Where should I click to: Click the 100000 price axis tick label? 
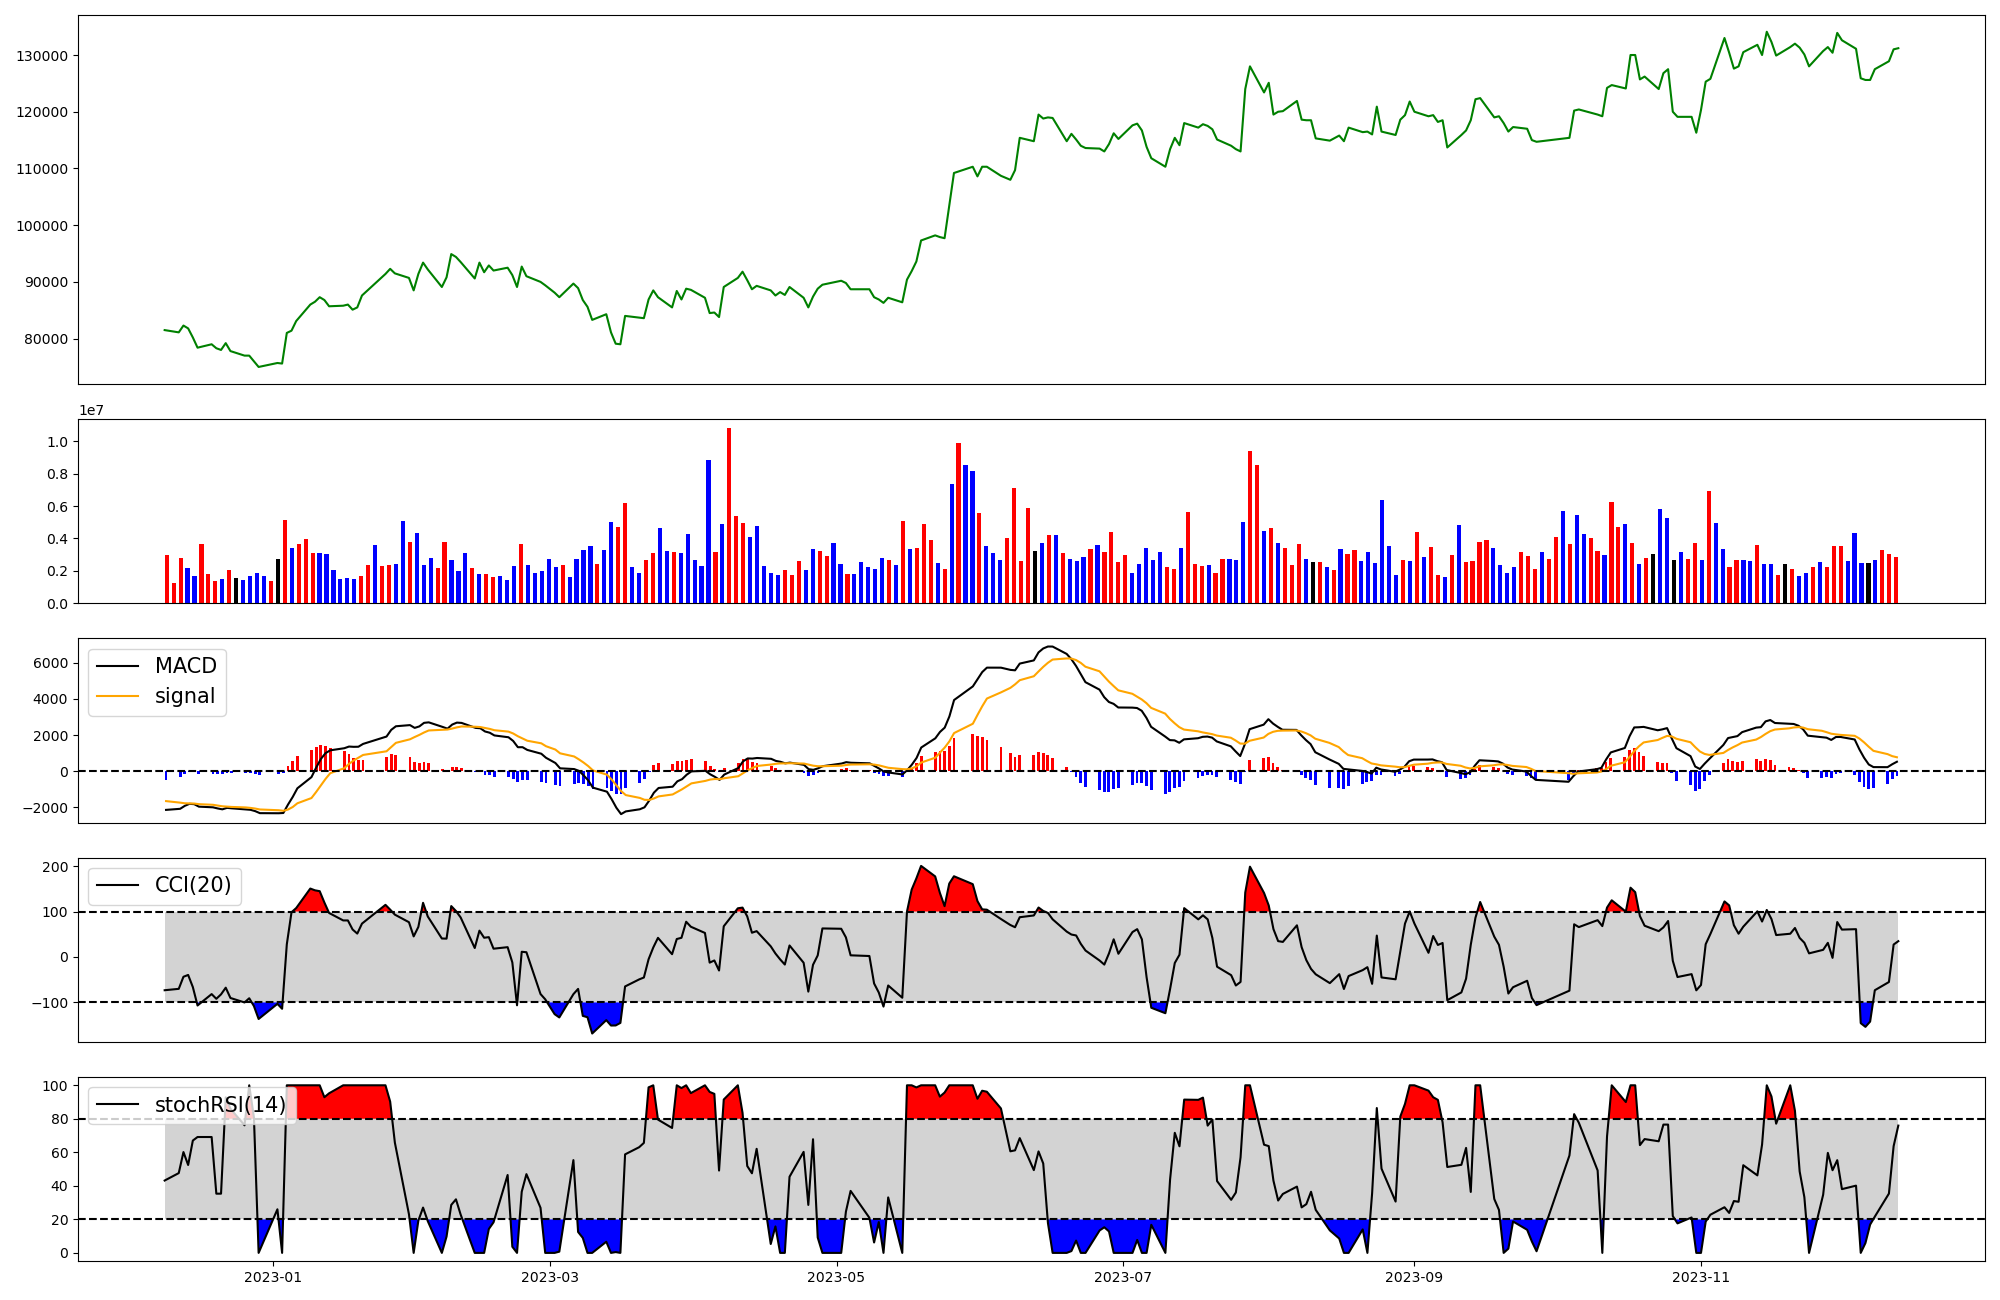tap(42, 226)
